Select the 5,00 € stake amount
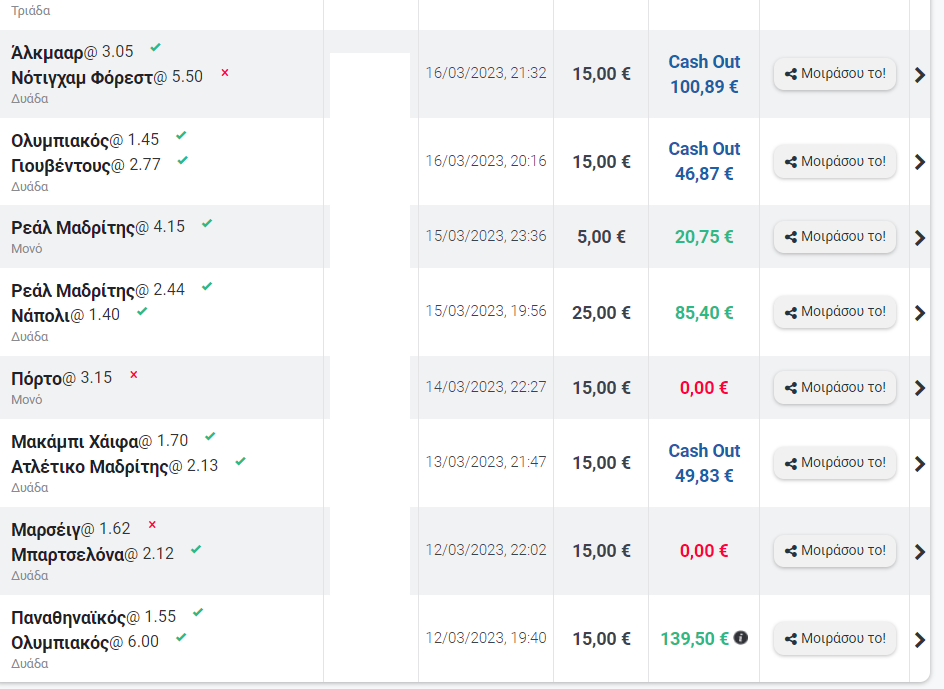The width and height of the screenshot is (944, 689). tap(601, 237)
